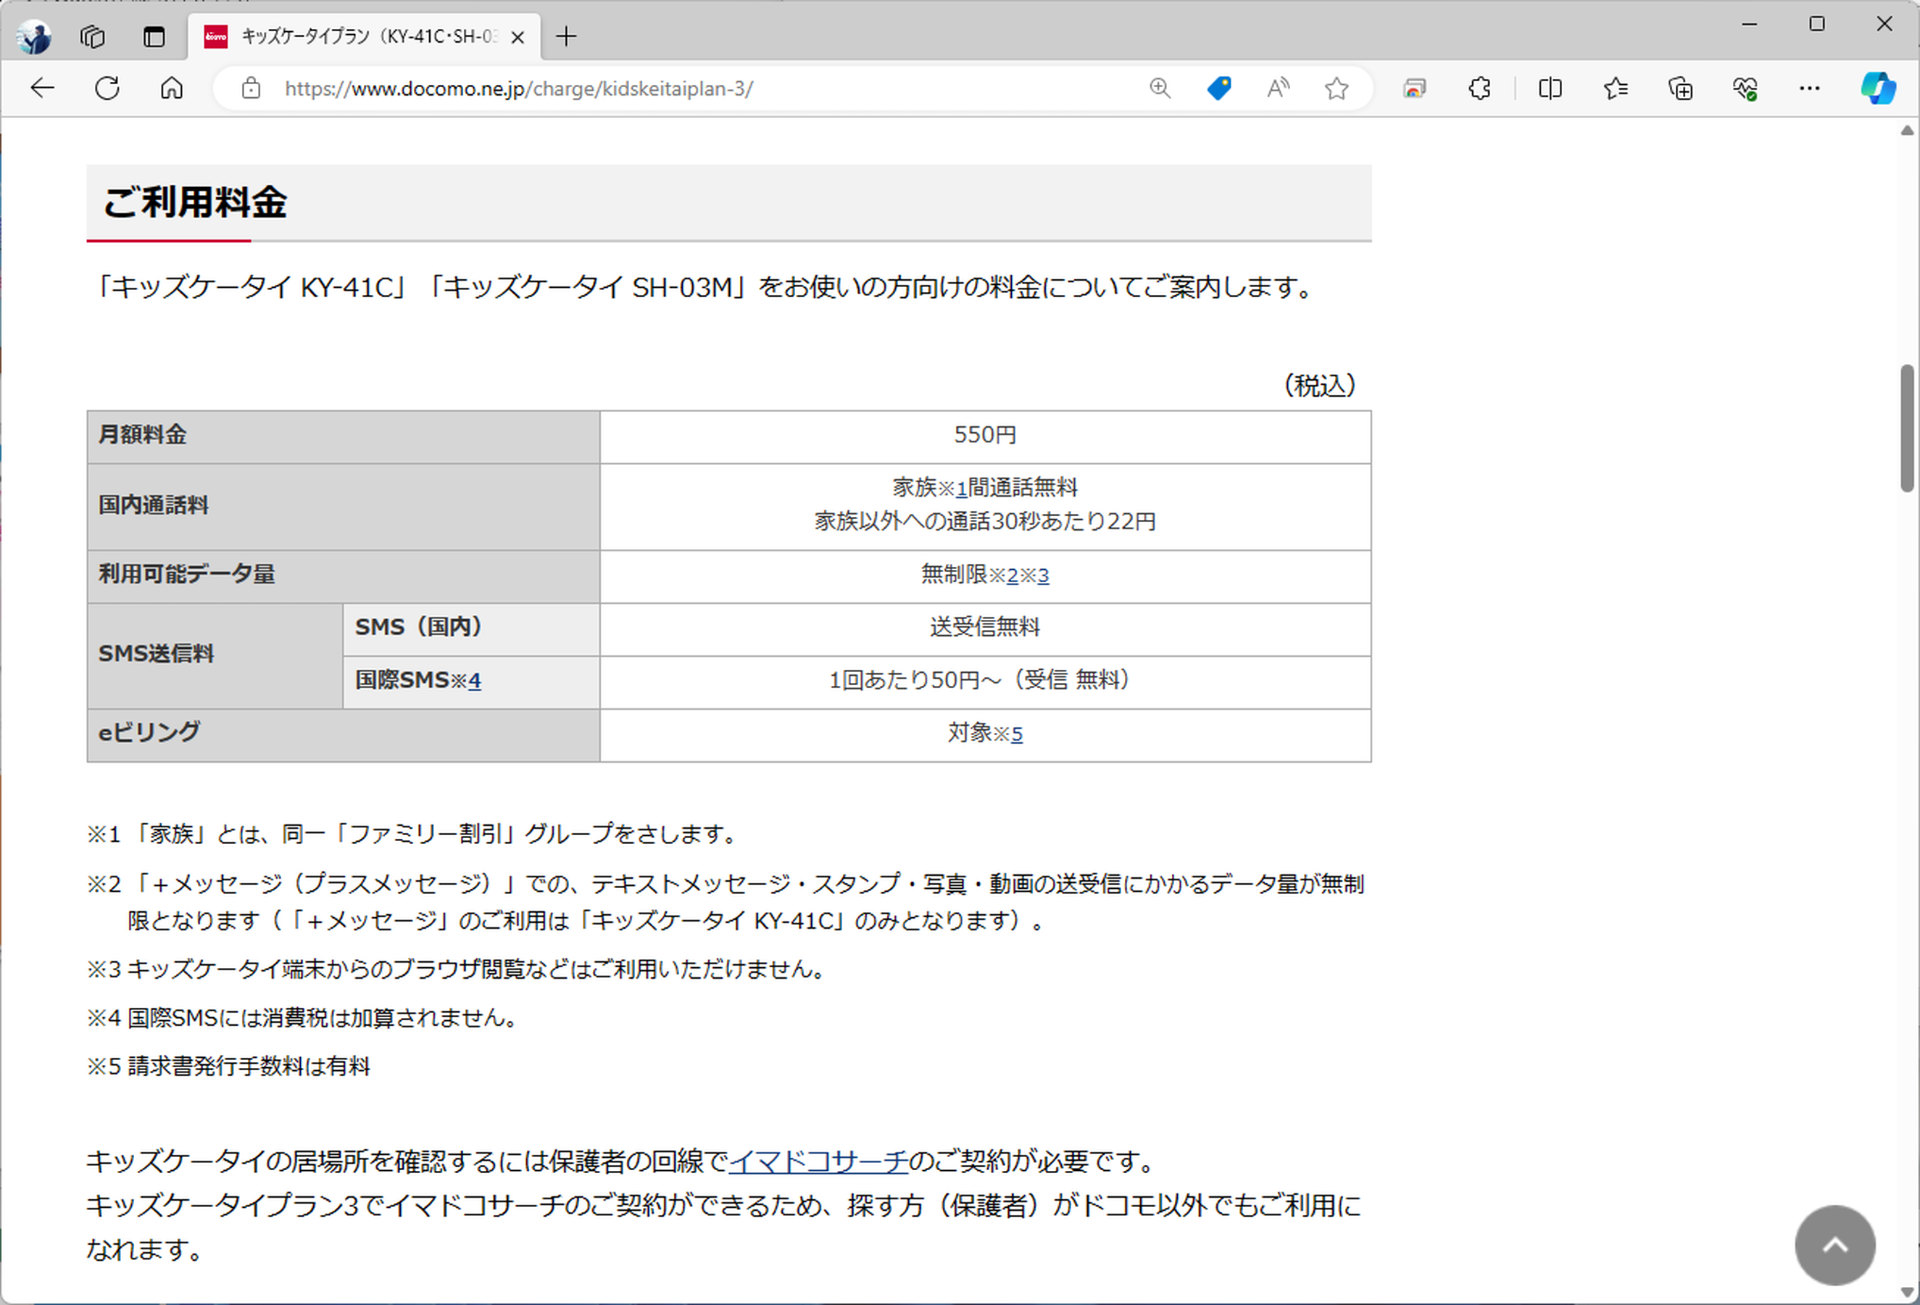The height and width of the screenshot is (1305, 1920).
Task: Open the Favorites list icon
Action: (x=1615, y=88)
